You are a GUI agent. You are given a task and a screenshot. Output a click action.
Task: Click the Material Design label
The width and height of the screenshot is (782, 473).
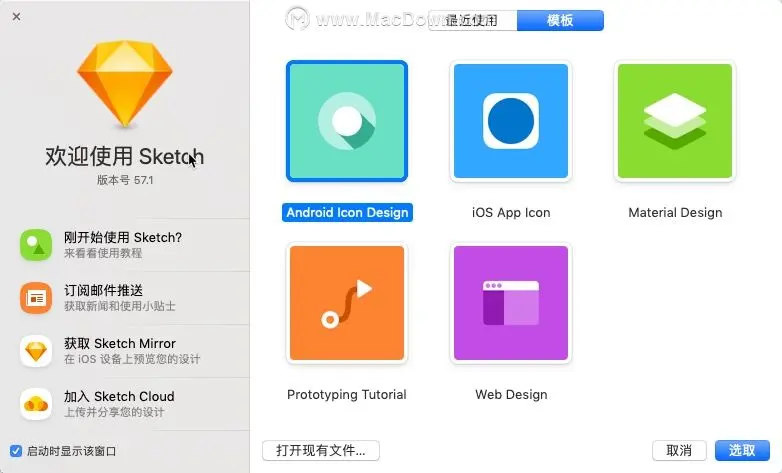click(675, 213)
